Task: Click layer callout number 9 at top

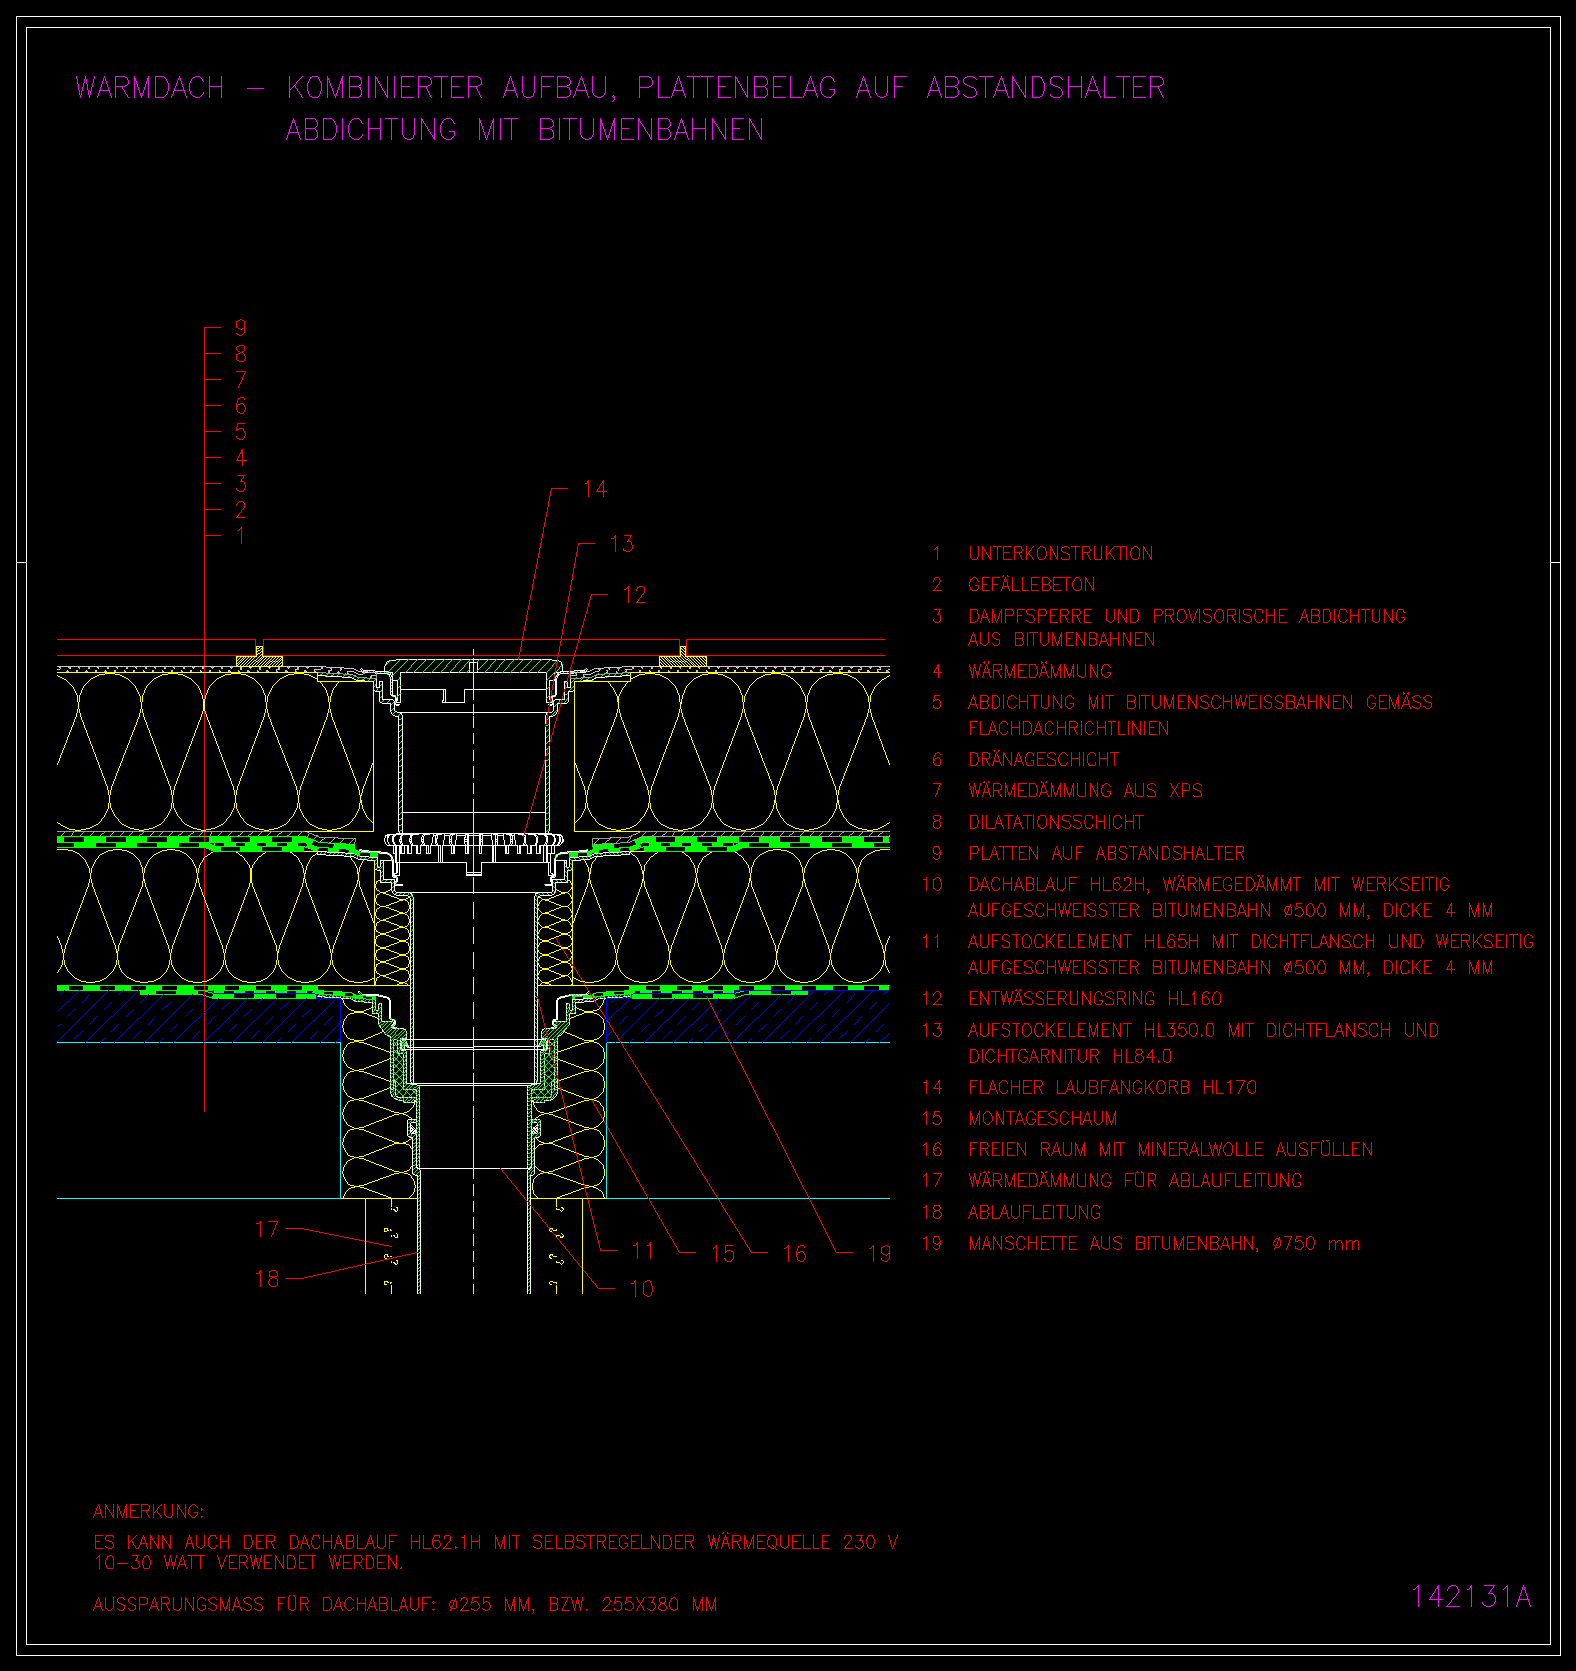Action: pos(240,328)
